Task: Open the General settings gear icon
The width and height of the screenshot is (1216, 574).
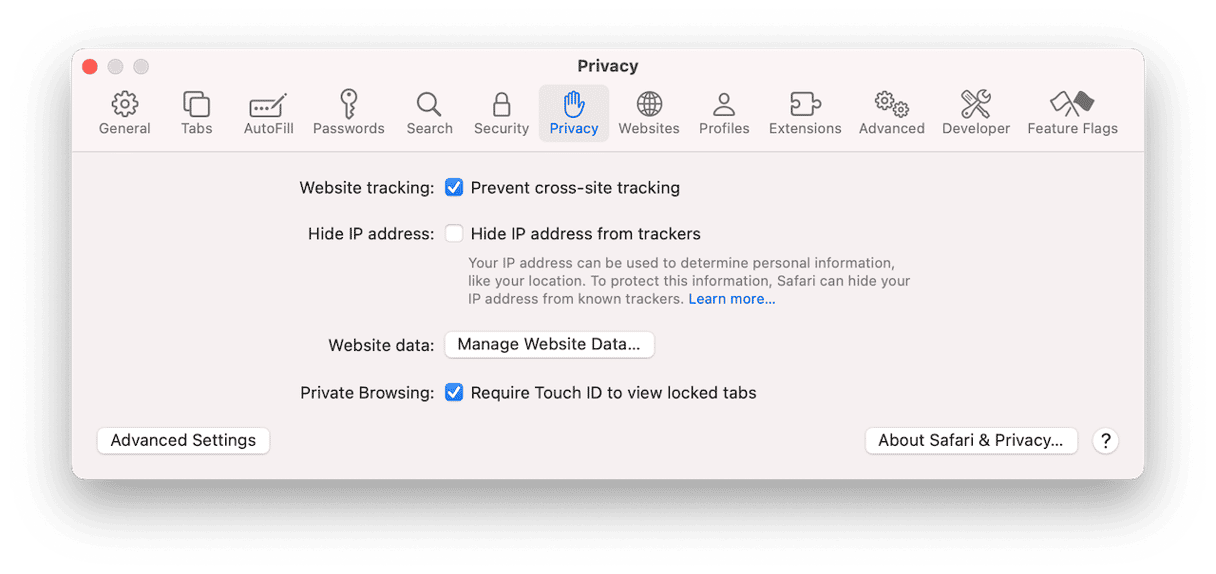Action: 125,104
